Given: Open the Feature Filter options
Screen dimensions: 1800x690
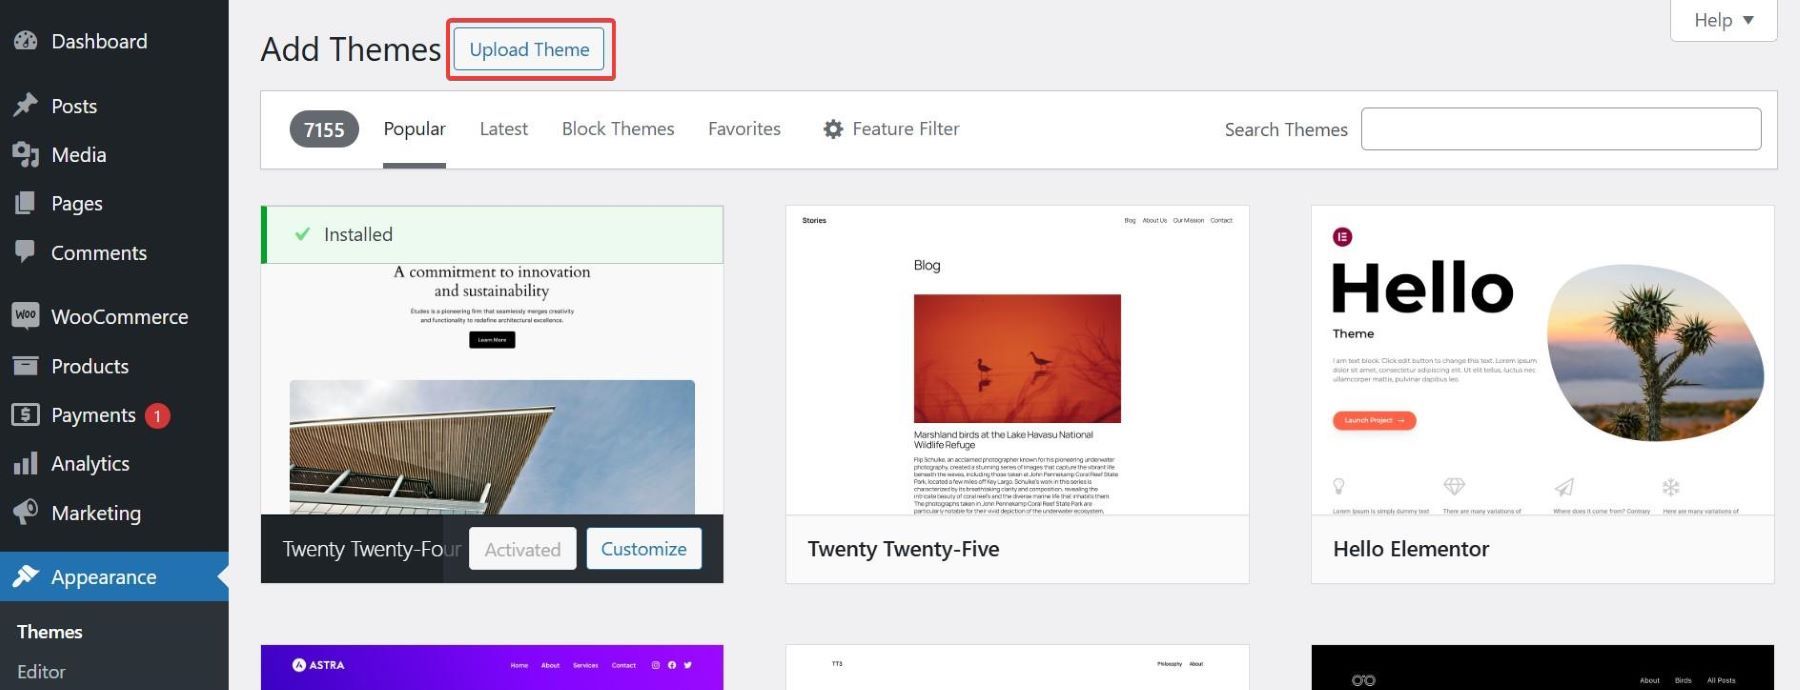Looking at the screenshot, I should (x=891, y=129).
